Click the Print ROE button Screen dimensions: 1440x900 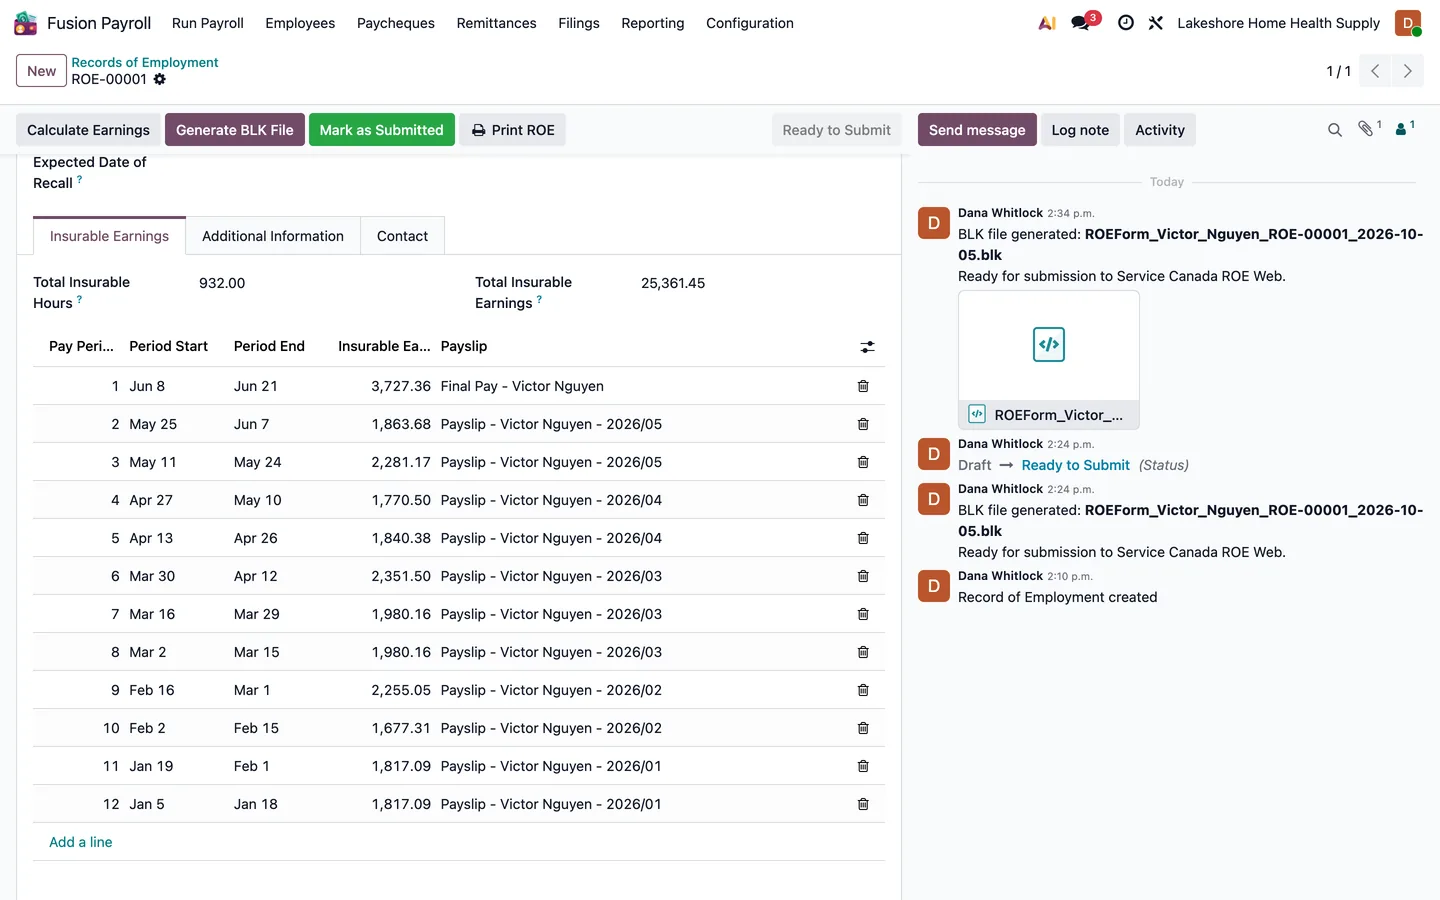click(513, 130)
